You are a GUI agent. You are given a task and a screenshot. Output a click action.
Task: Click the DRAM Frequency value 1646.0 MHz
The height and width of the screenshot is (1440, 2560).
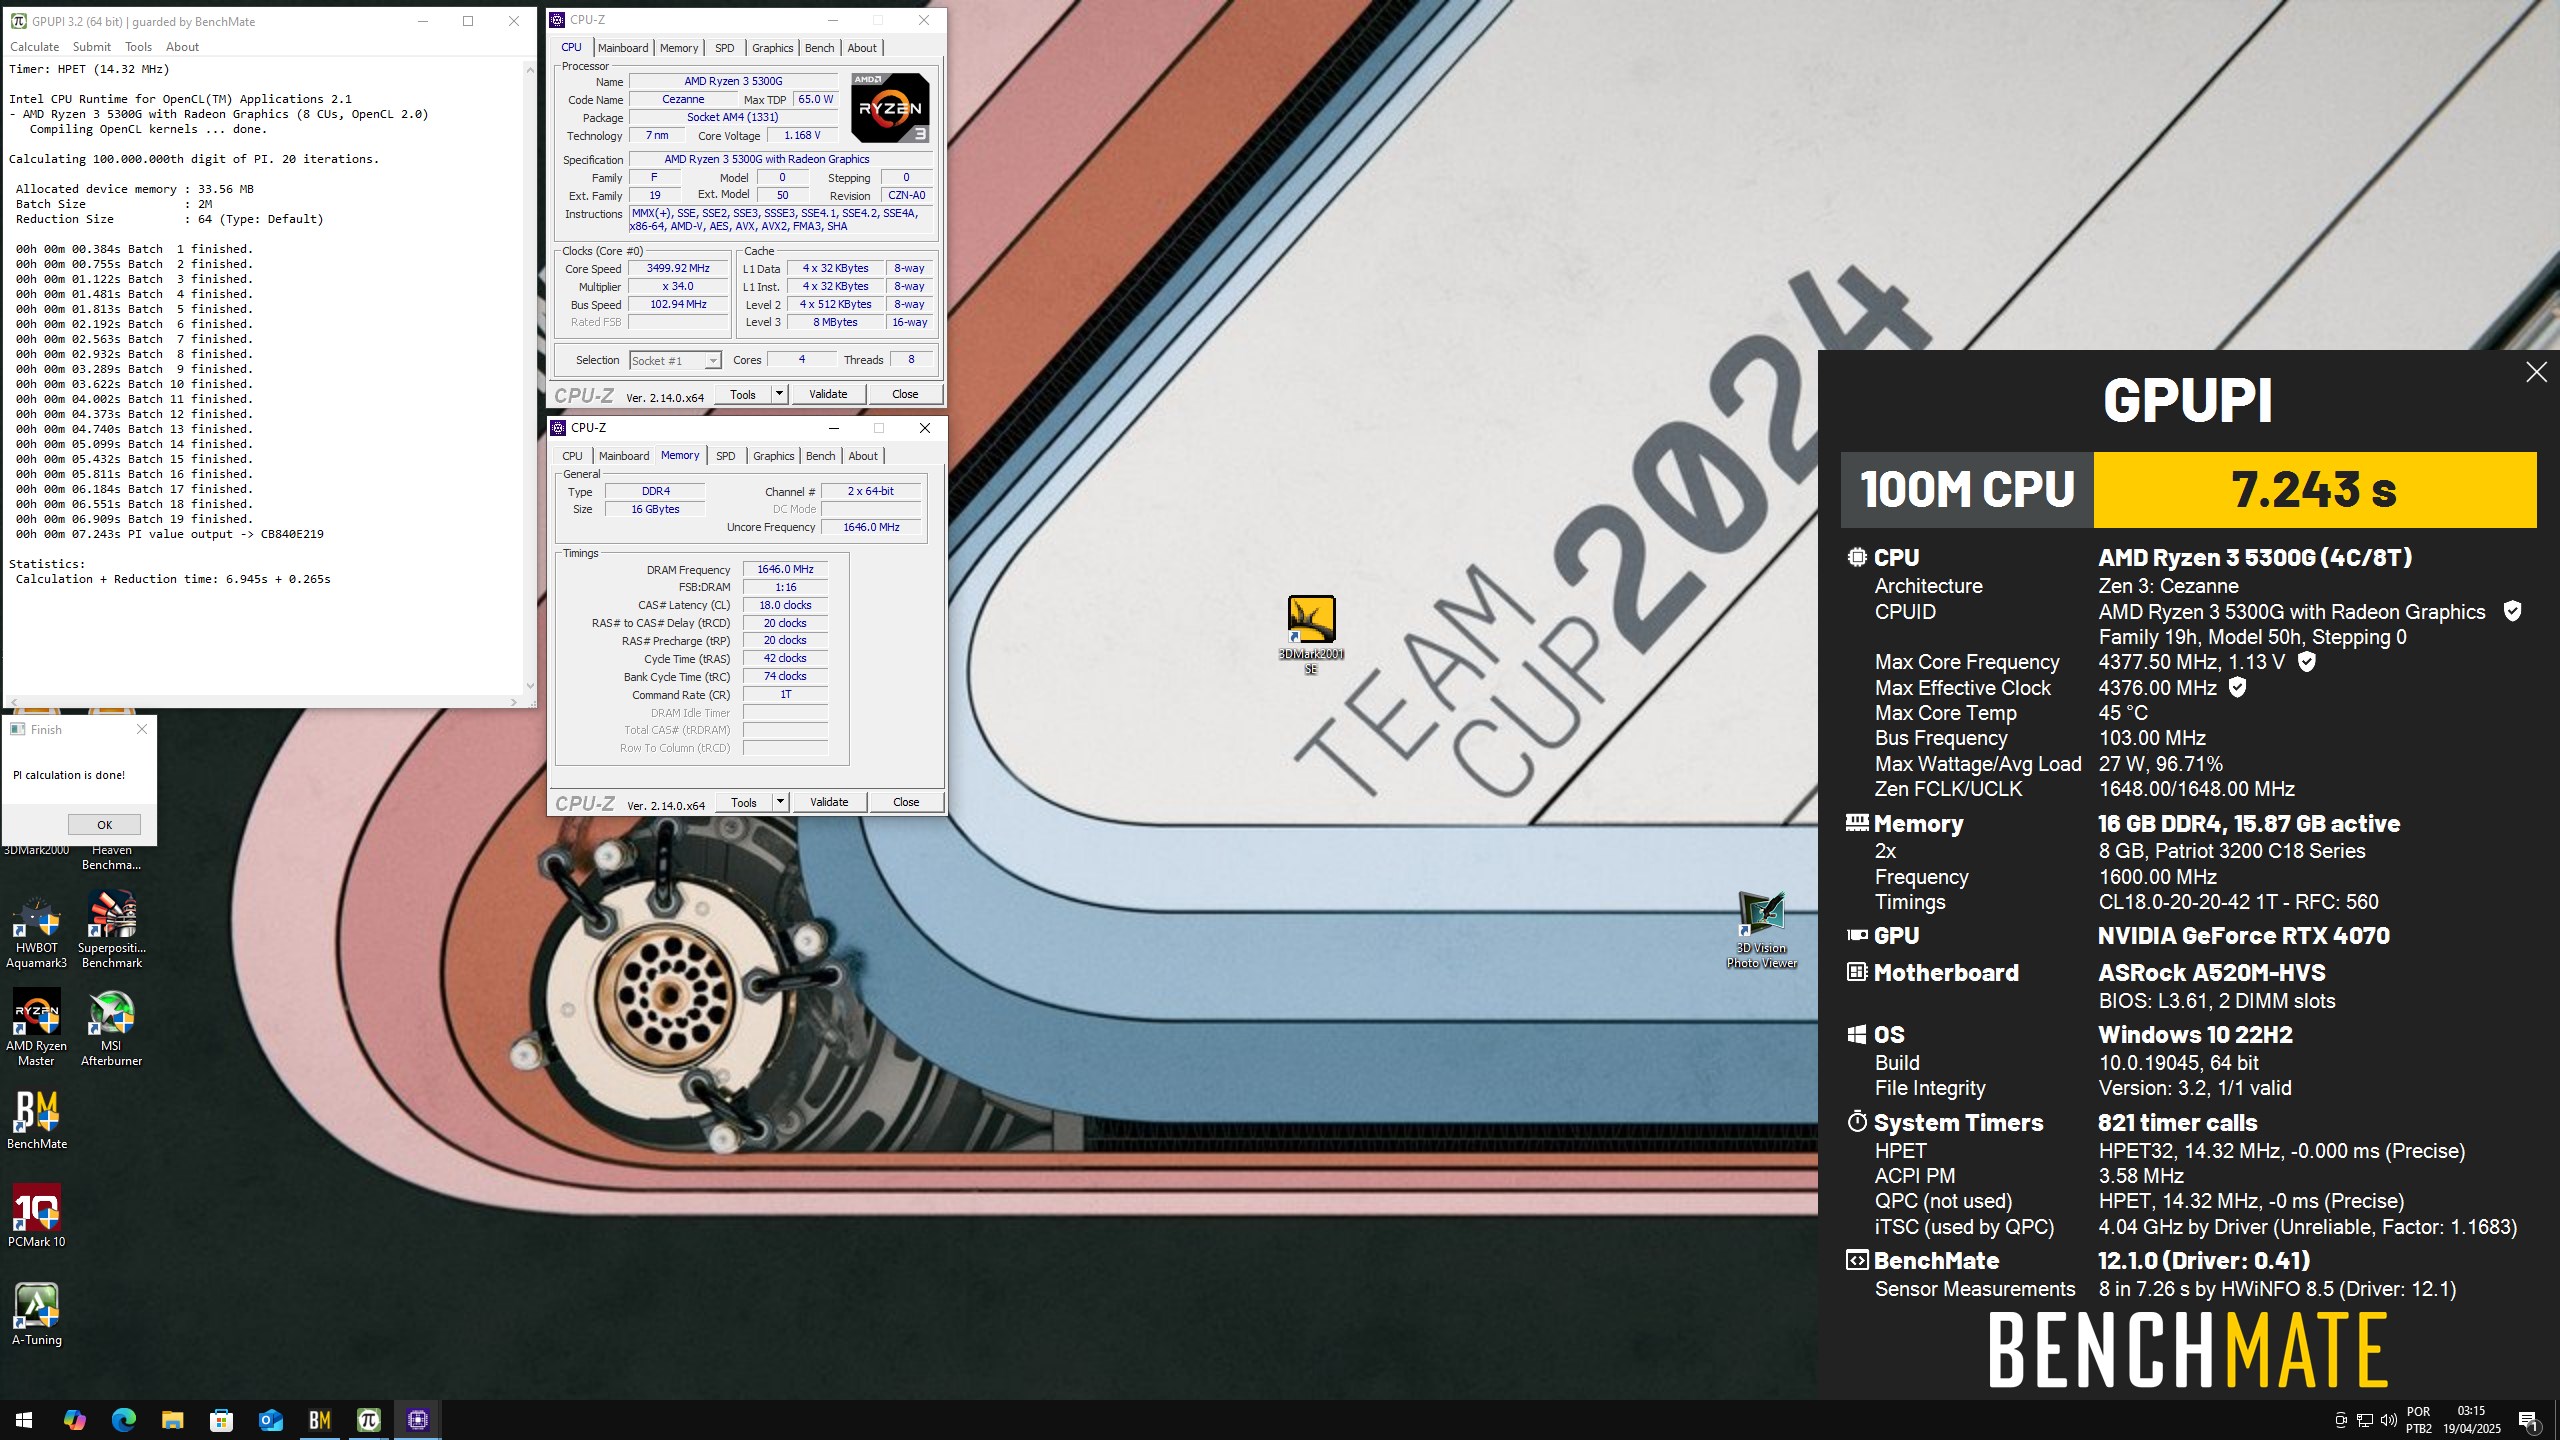(x=785, y=569)
